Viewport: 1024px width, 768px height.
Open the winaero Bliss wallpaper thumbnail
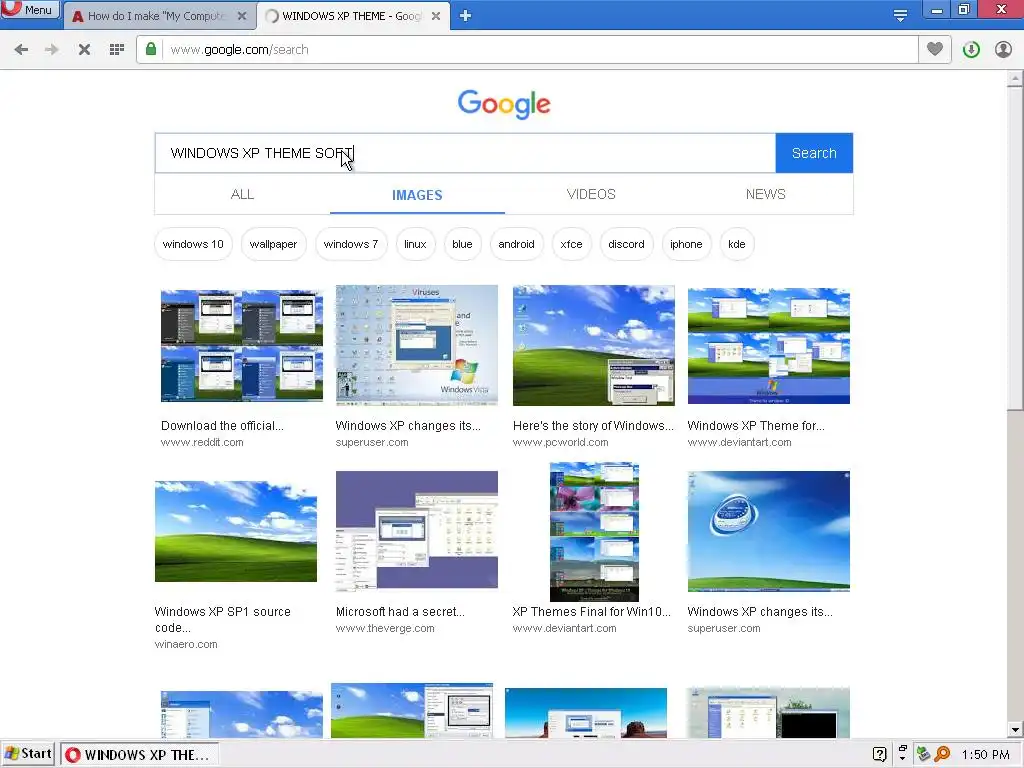point(236,532)
